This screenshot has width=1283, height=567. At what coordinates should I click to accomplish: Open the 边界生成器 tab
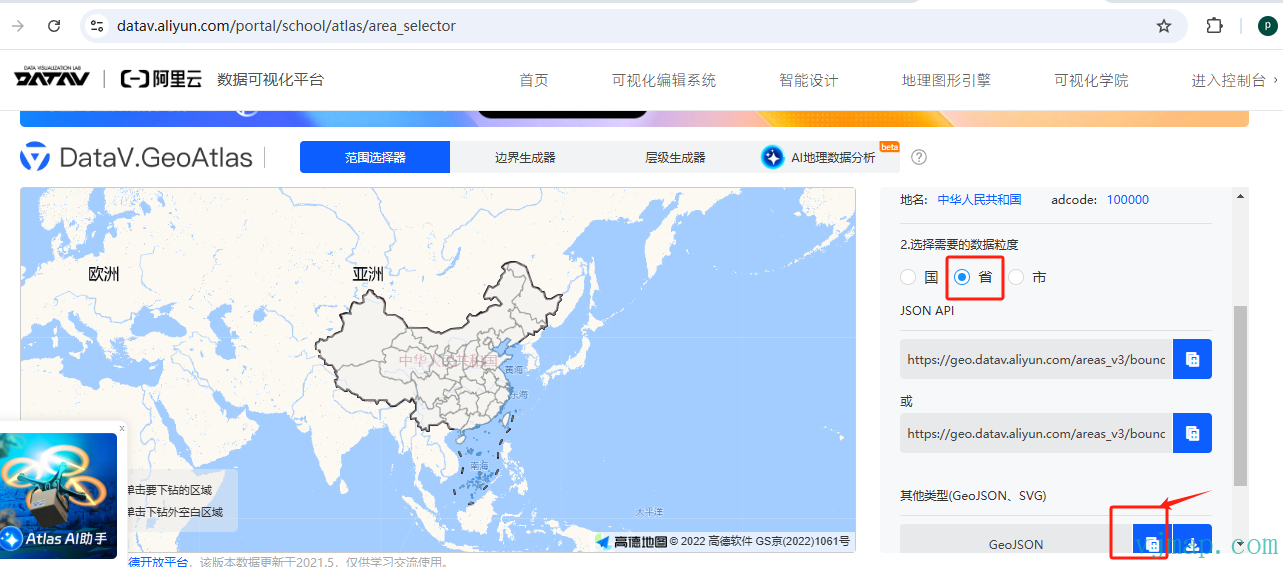(x=525, y=157)
